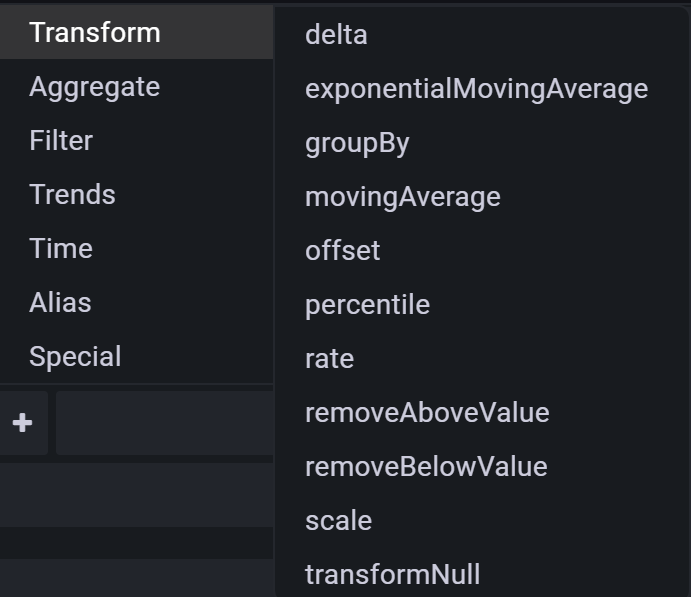Viewport: 691px width, 597px height.
Task: Apply the scale function
Action: (338, 520)
